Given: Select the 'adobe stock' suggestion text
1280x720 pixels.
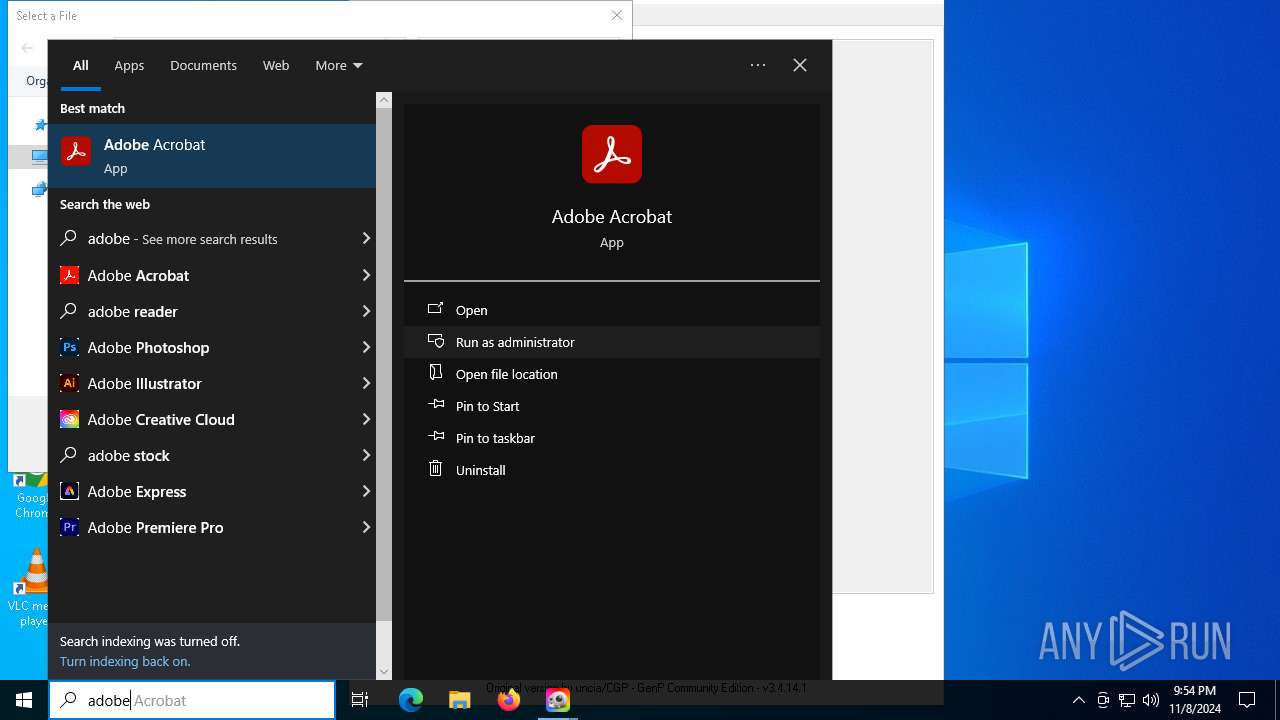Looking at the screenshot, I should click(x=129, y=455).
